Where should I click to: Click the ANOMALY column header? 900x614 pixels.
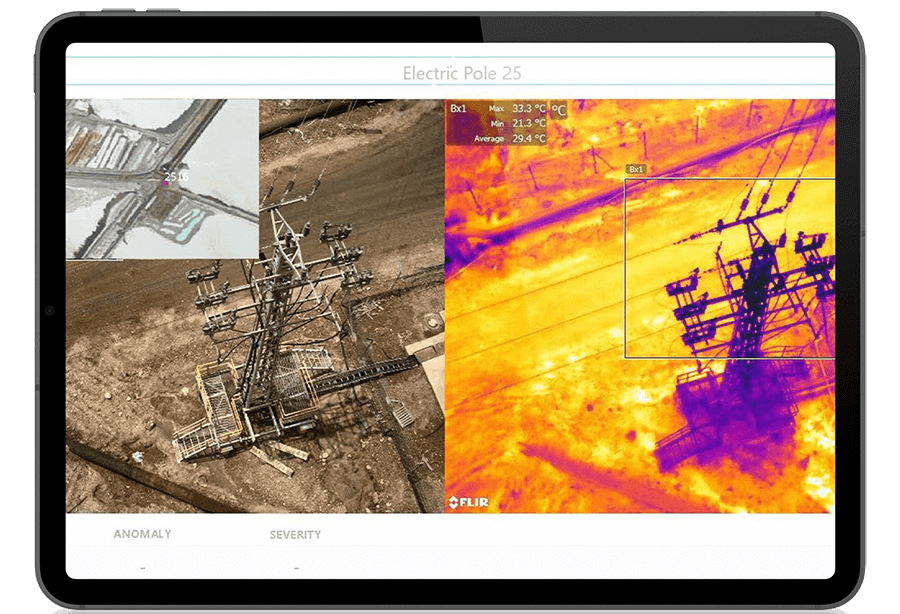point(142,534)
